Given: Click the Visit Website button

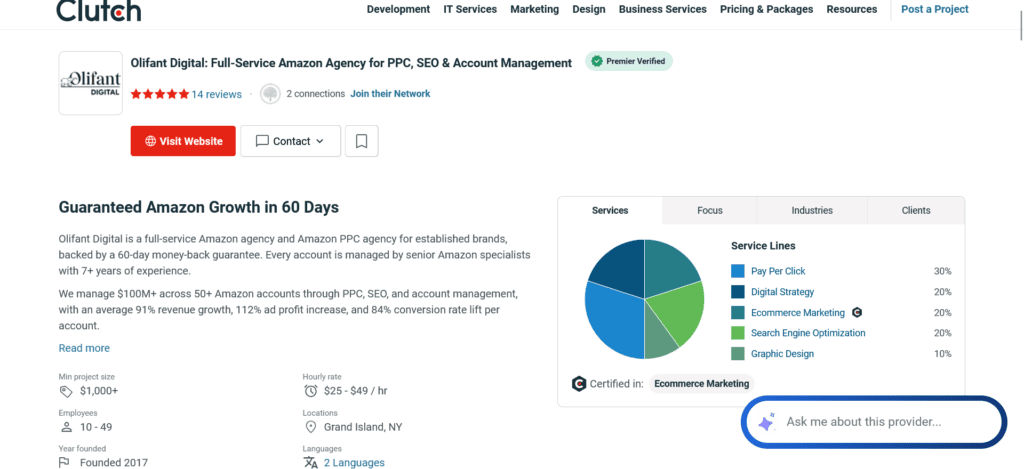Looking at the screenshot, I should point(183,141).
